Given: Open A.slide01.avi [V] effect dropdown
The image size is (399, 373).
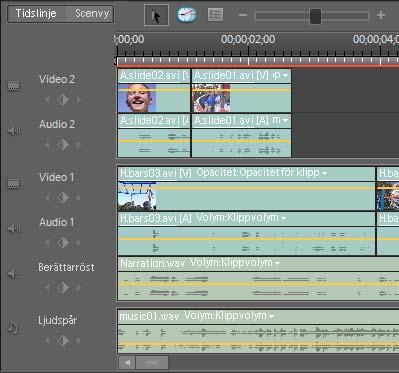Looking at the screenshot, I should pos(285,76).
